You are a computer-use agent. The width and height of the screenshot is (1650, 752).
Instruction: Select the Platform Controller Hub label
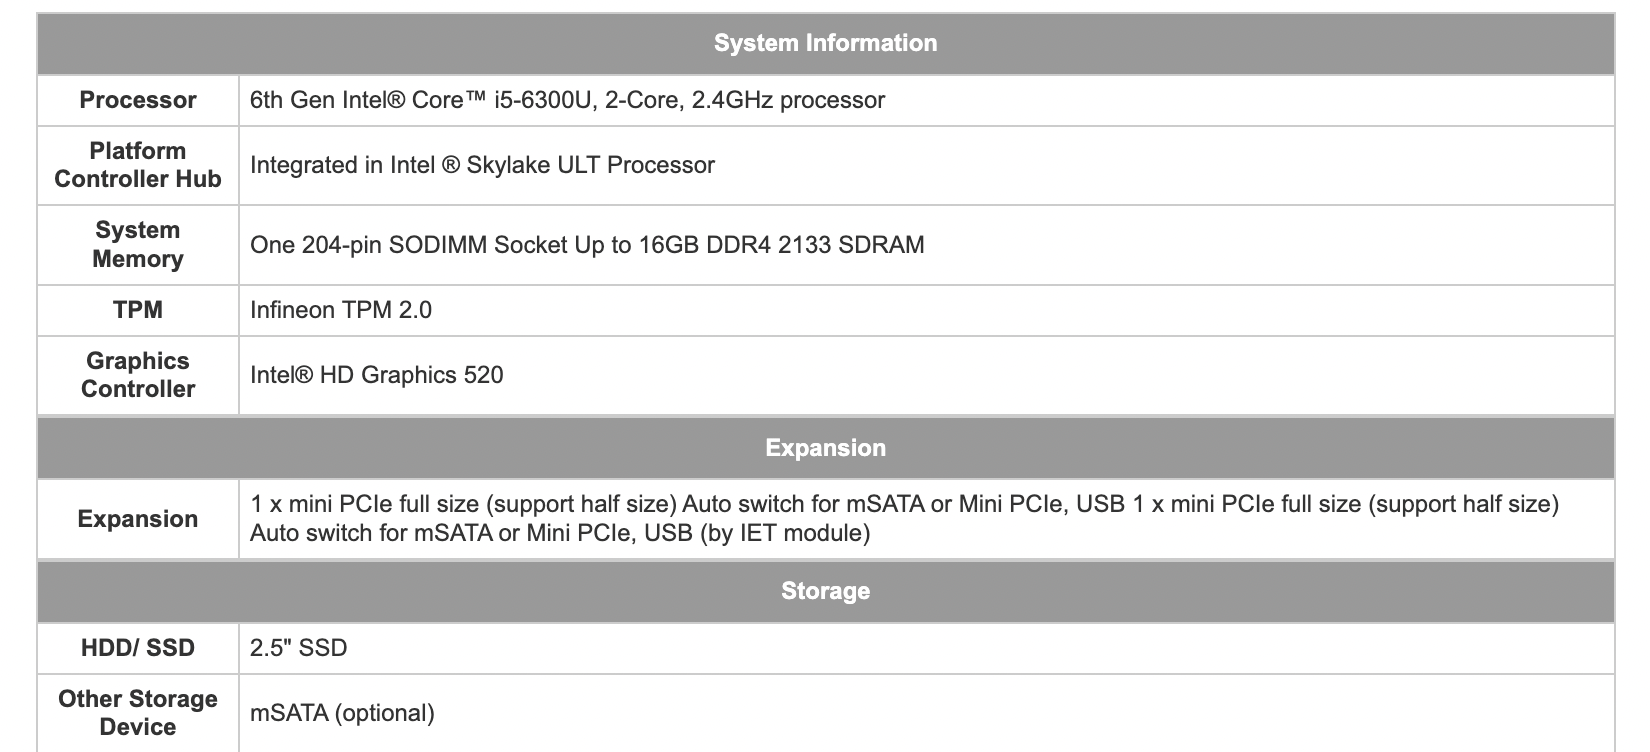138,165
